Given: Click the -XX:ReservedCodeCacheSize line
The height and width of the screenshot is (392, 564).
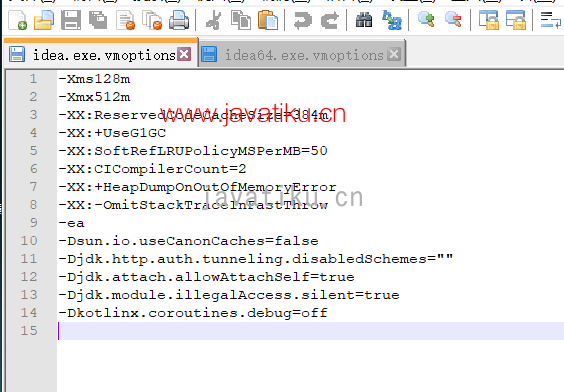Looking at the screenshot, I should pyautogui.click(x=194, y=115).
